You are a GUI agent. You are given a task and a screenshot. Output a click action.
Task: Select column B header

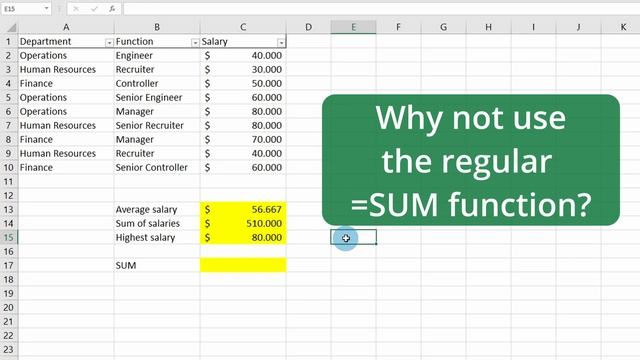click(x=157, y=27)
